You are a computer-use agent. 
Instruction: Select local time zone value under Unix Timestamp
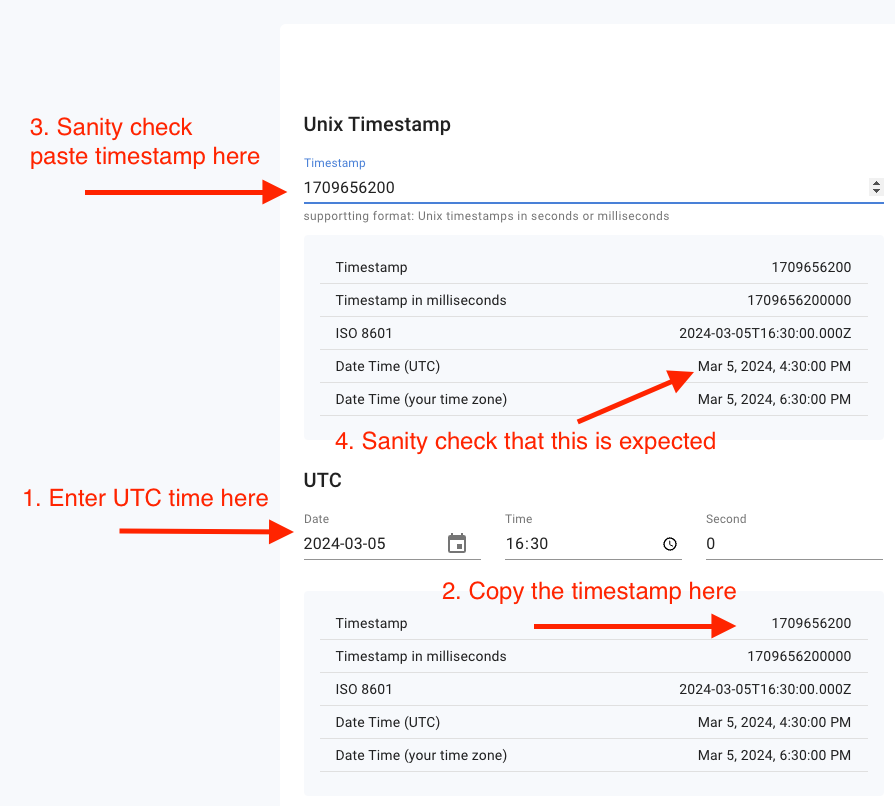(774, 399)
